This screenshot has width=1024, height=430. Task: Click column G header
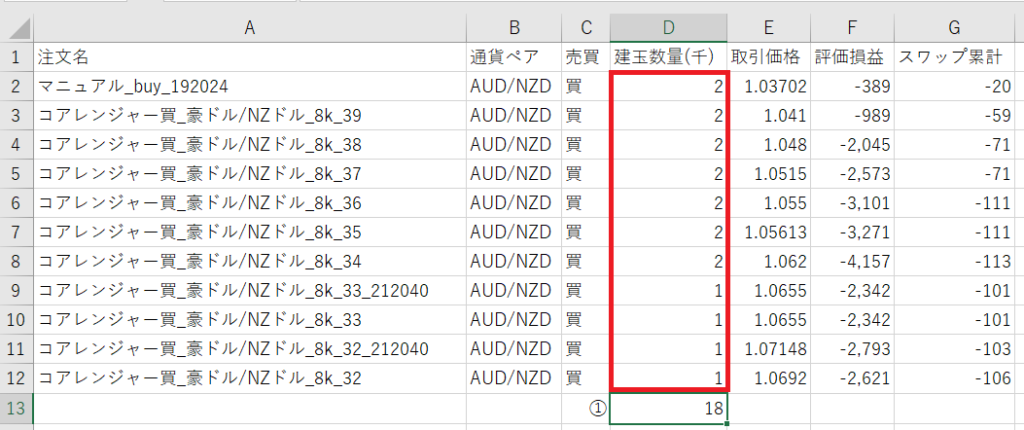point(957,28)
